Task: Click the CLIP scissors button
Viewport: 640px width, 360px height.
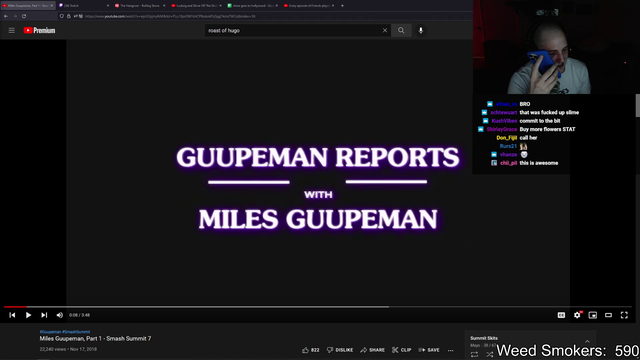Action: (402, 350)
